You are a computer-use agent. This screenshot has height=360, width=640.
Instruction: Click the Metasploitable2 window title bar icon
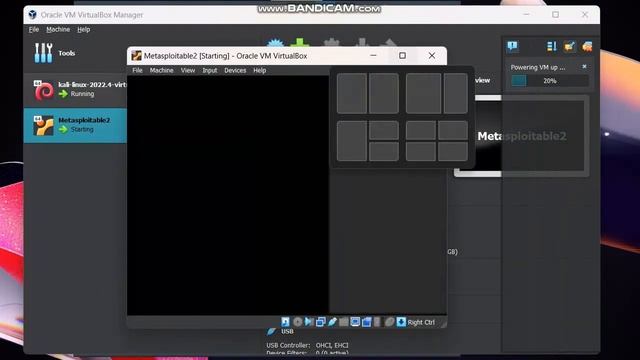[136, 56]
